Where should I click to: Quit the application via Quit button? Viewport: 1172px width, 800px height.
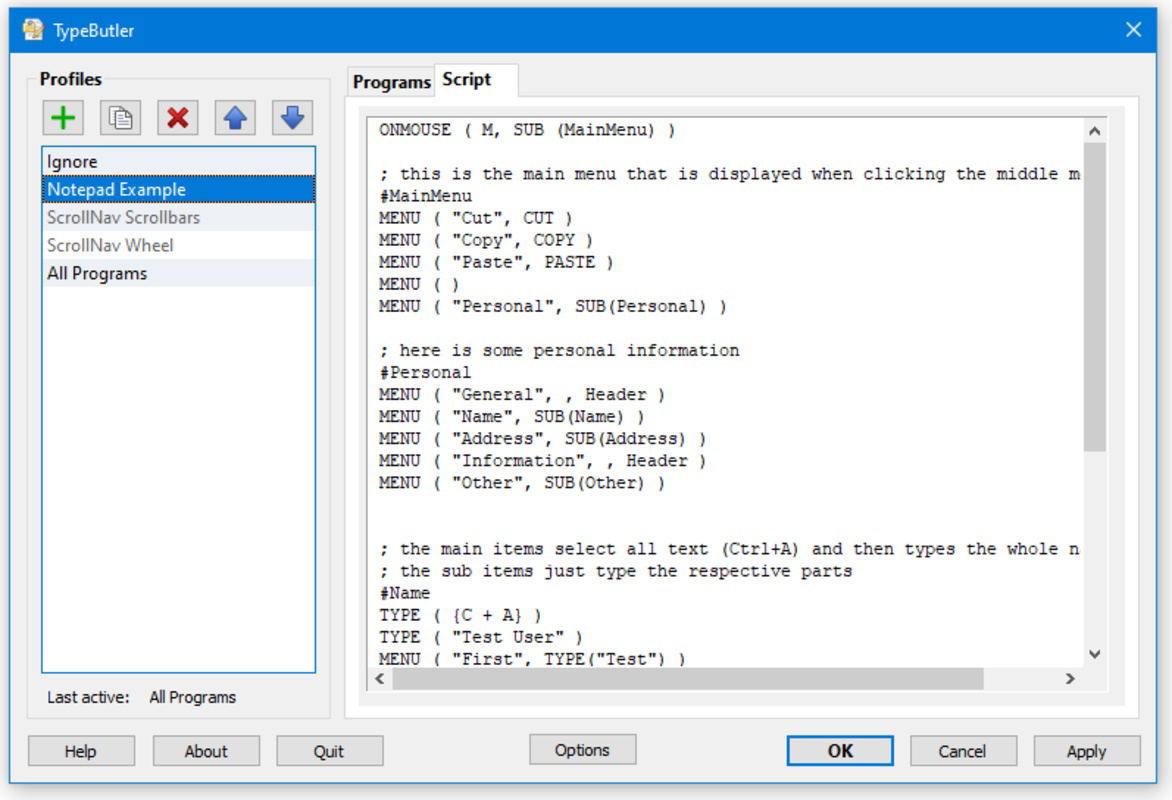330,751
